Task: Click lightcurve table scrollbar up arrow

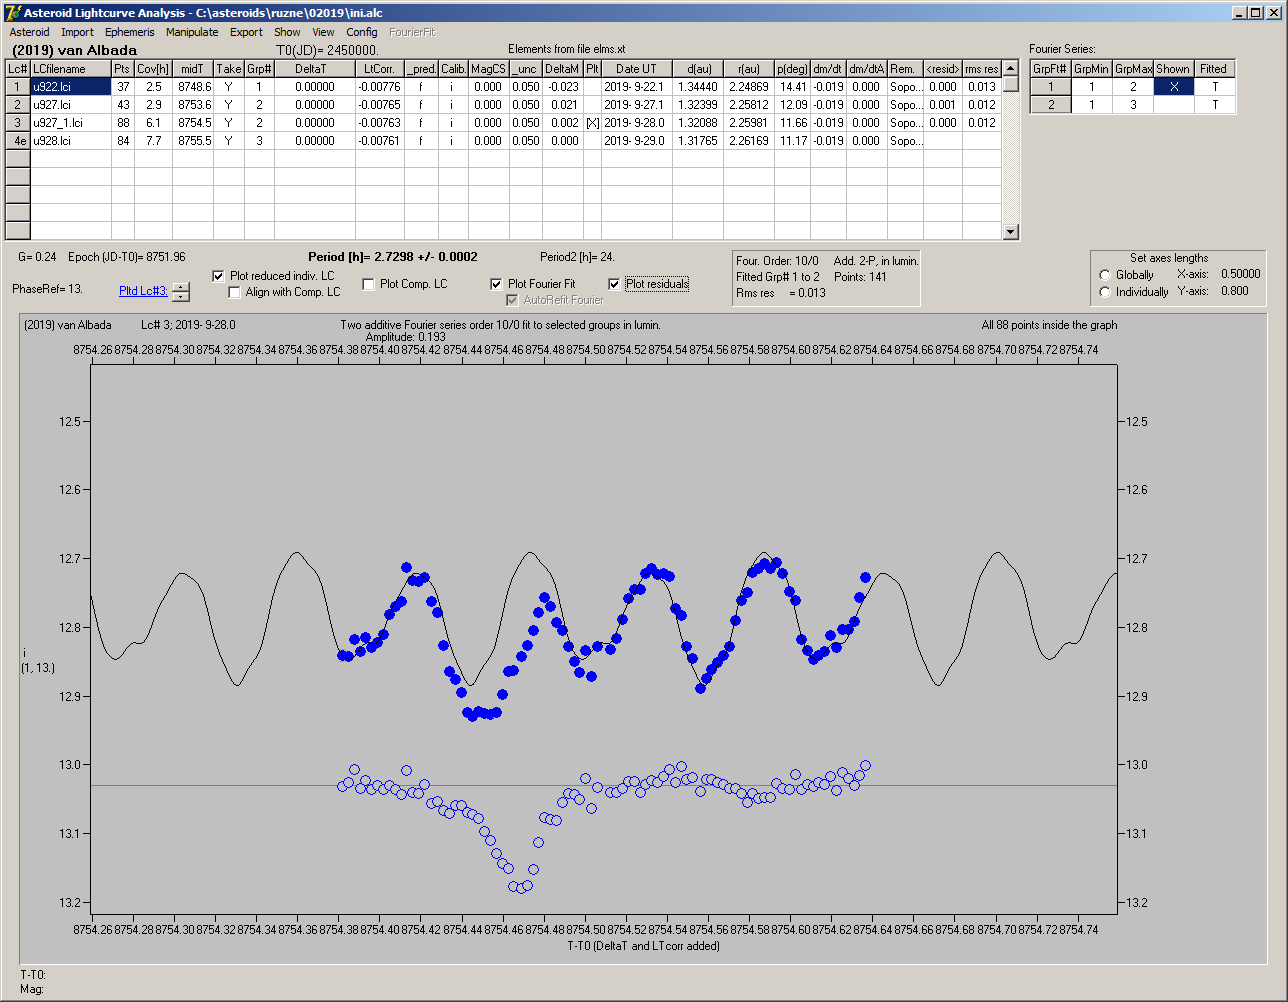Action: pos(1011,67)
